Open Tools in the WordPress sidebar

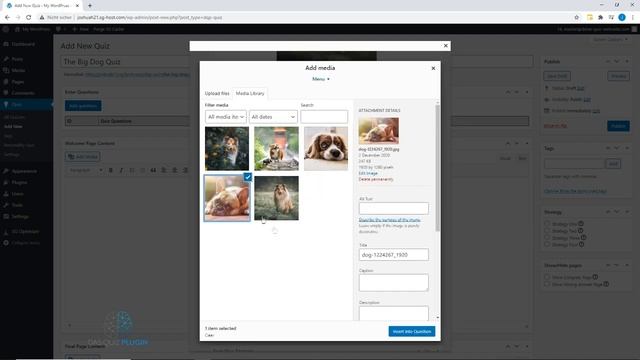point(17,205)
